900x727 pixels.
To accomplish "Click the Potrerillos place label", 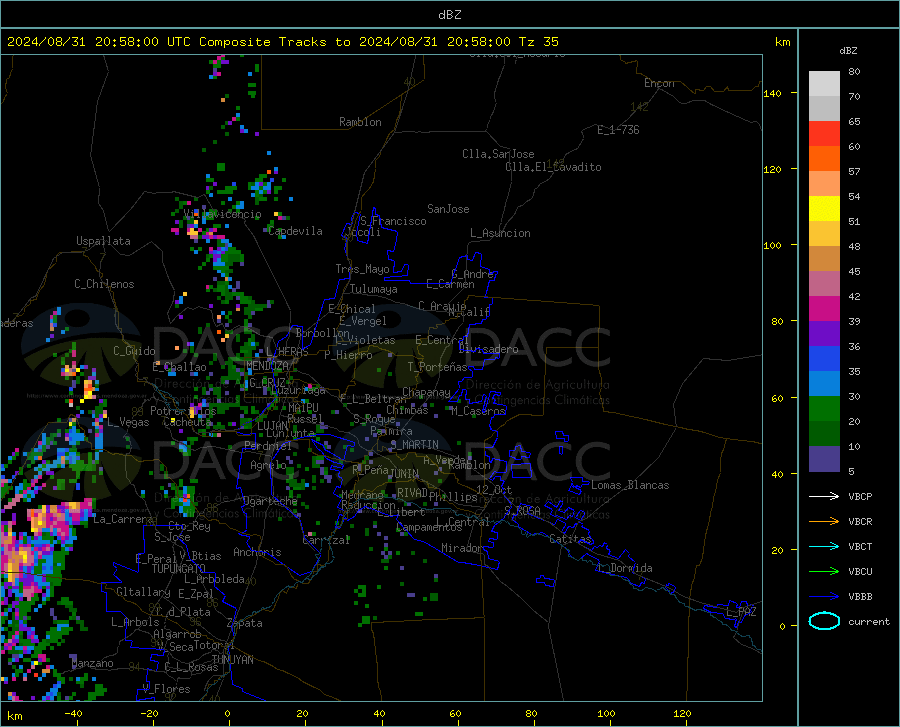I will tap(183, 411).
